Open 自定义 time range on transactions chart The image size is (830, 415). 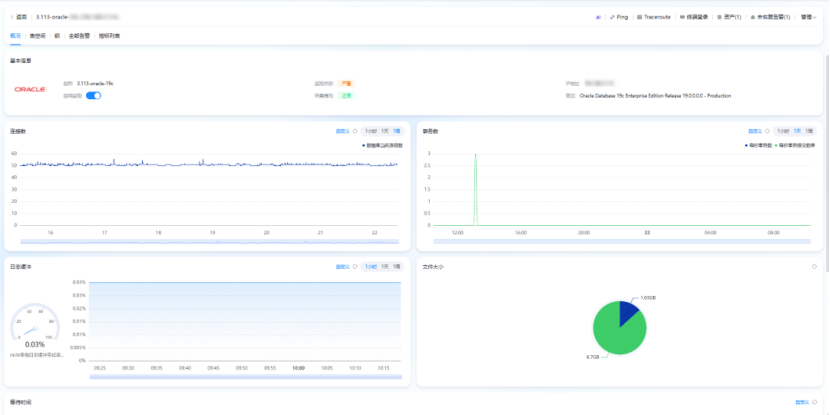[x=756, y=131]
